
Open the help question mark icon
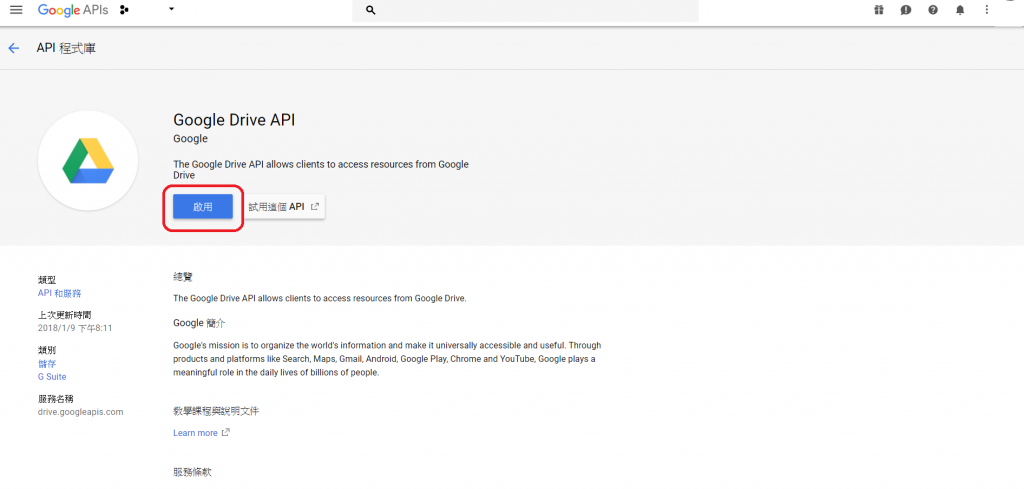pos(933,10)
